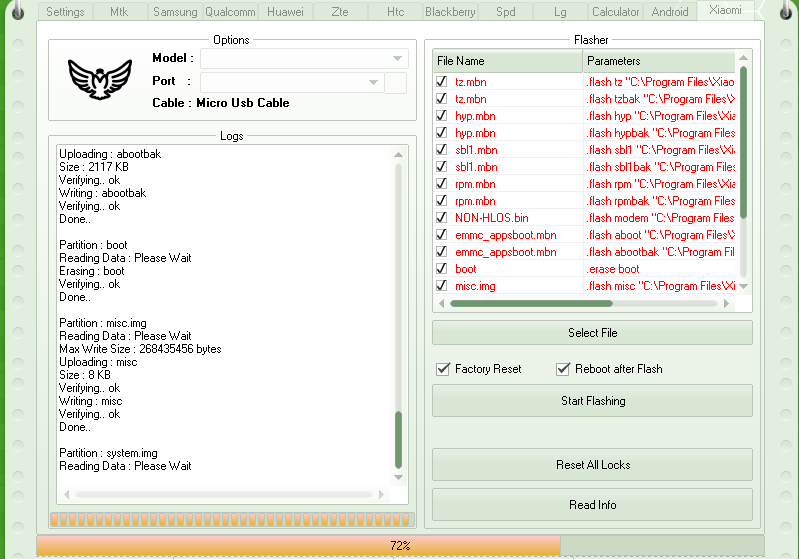The height and width of the screenshot is (559, 799).
Task: Click the Select File button
Action: click(x=592, y=333)
